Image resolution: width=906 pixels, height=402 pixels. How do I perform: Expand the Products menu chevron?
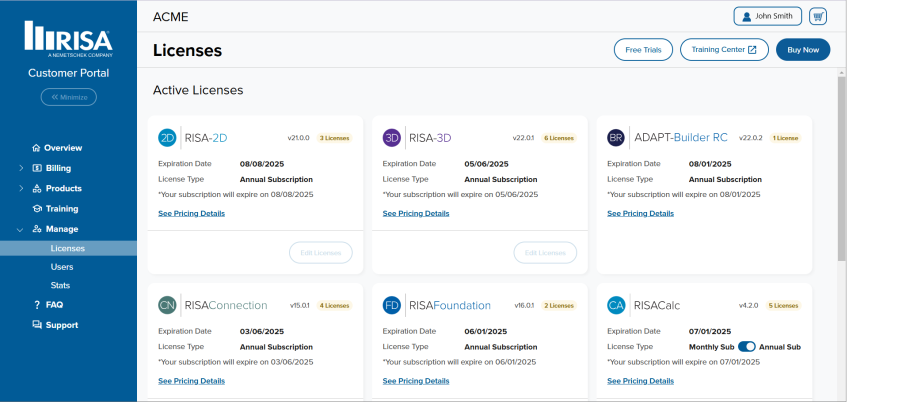click(x=21, y=188)
